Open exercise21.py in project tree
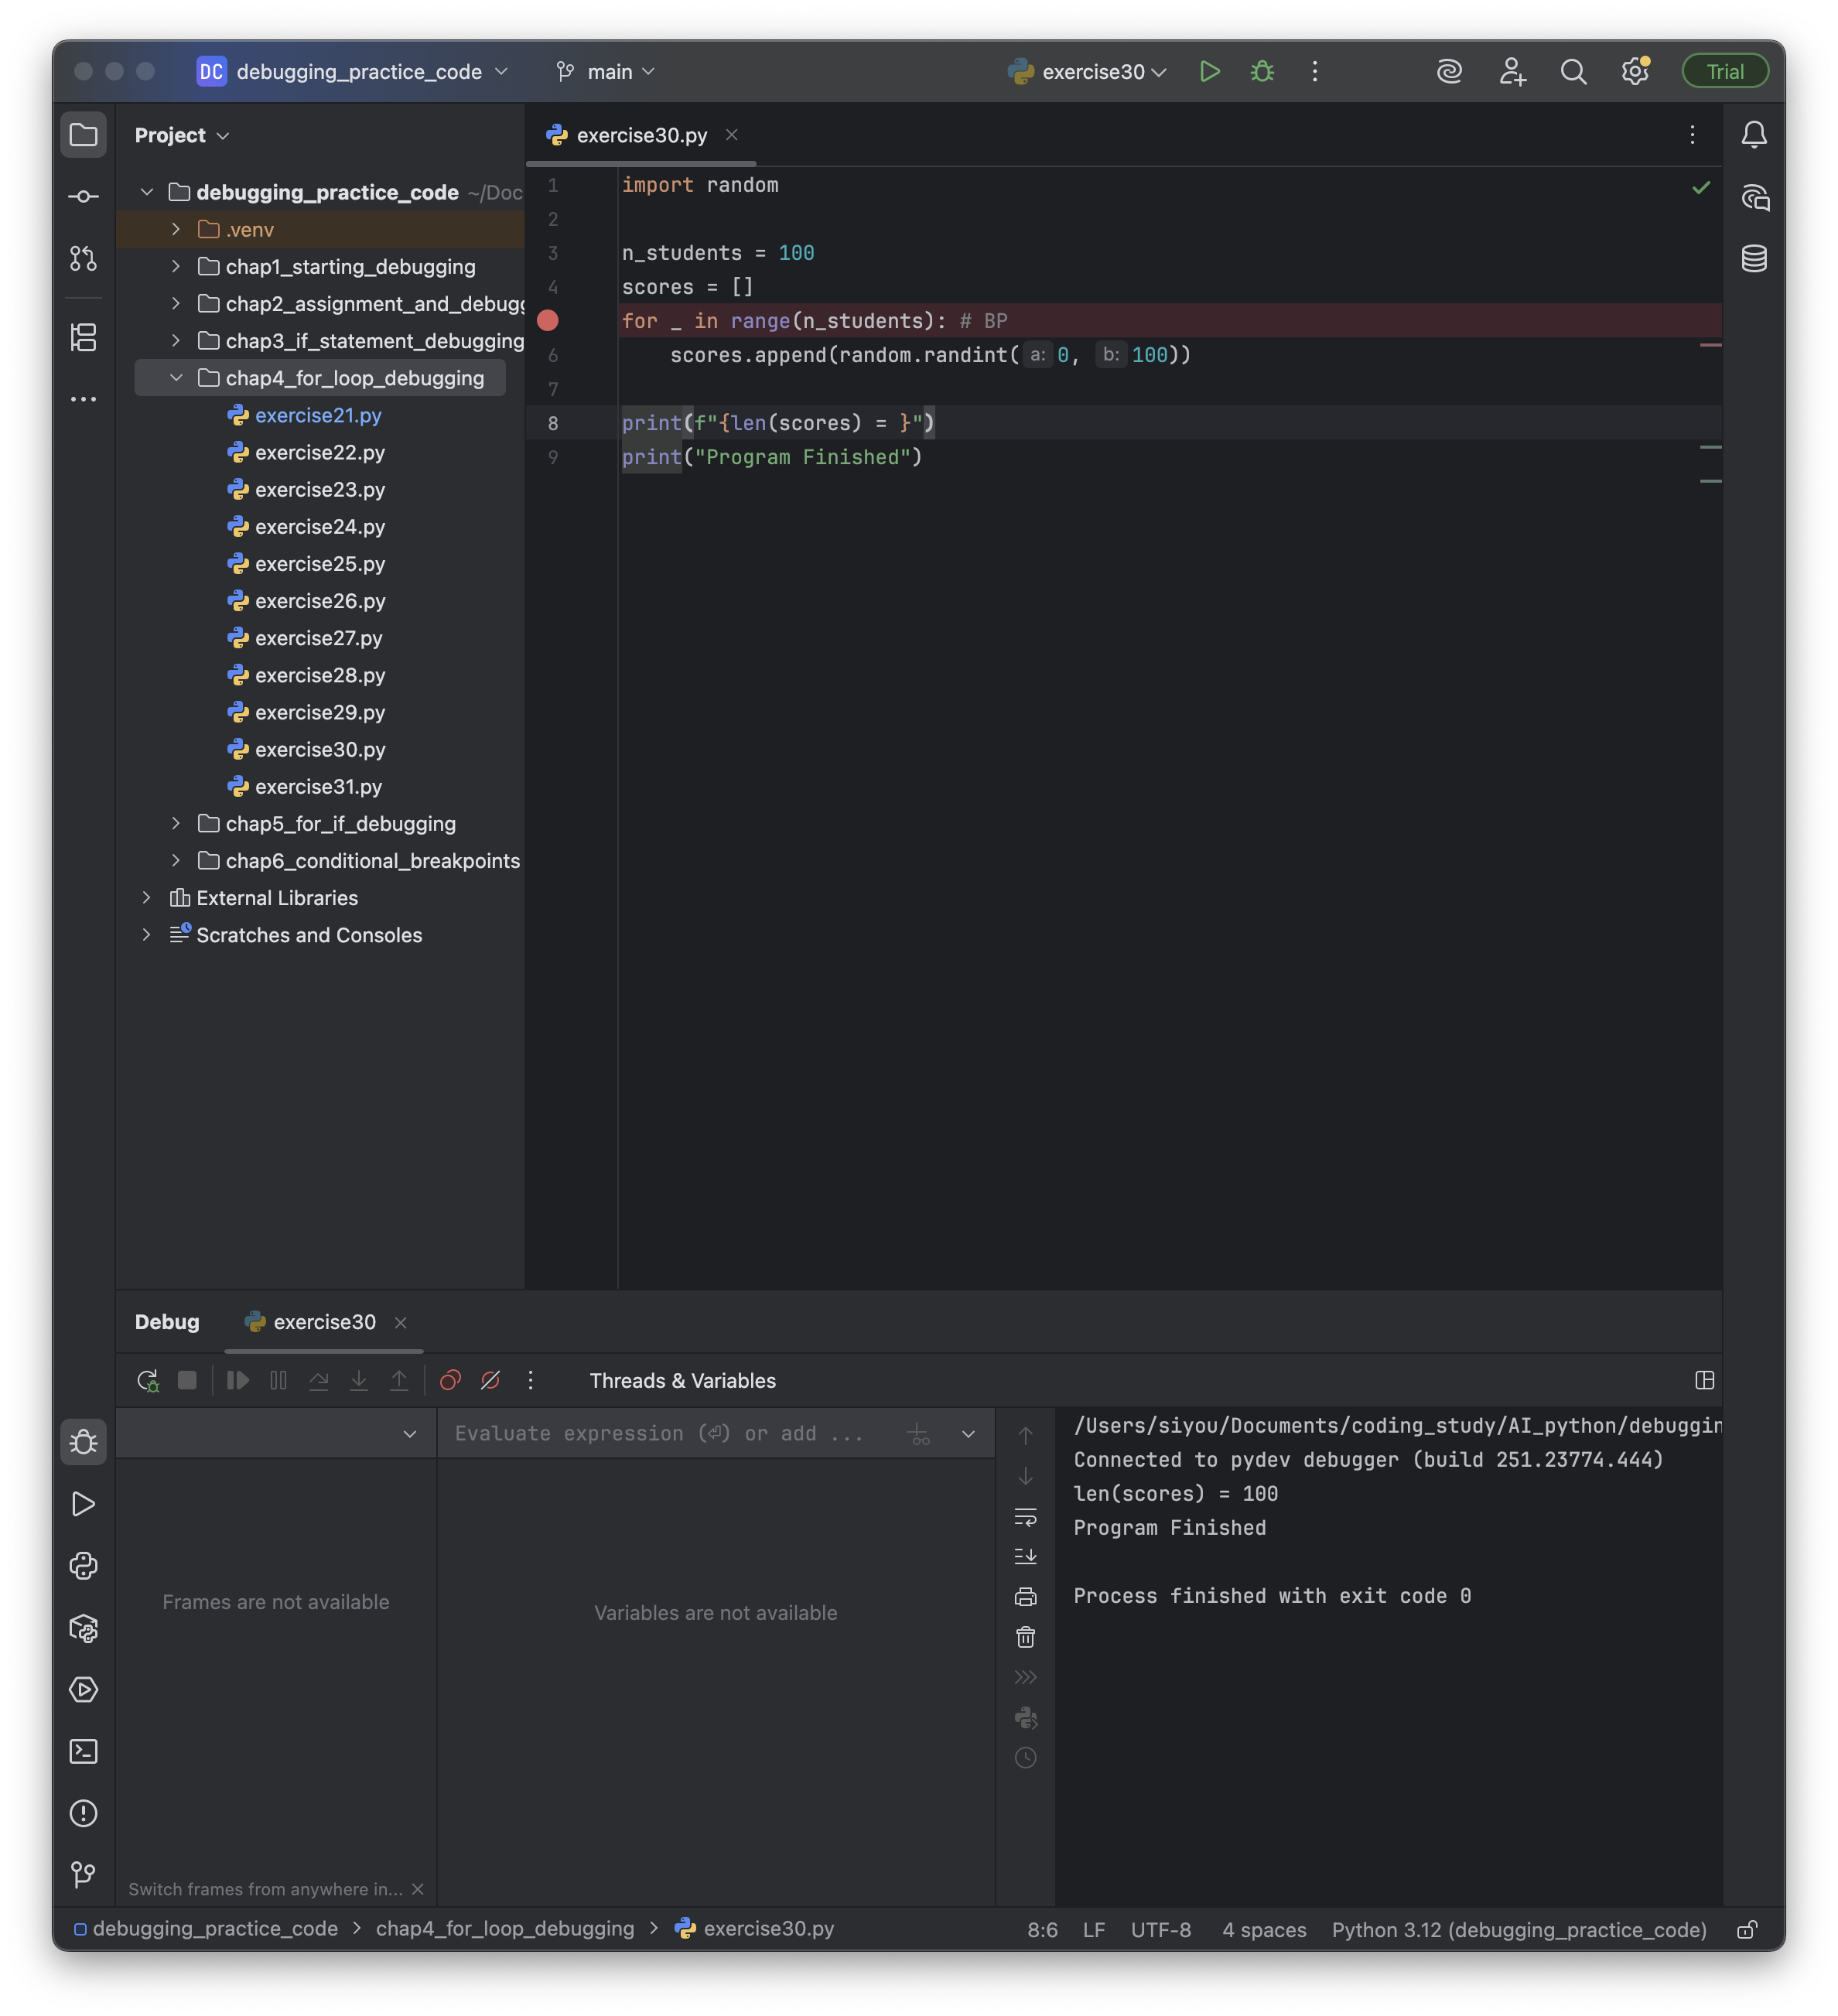 (x=318, y=416)
